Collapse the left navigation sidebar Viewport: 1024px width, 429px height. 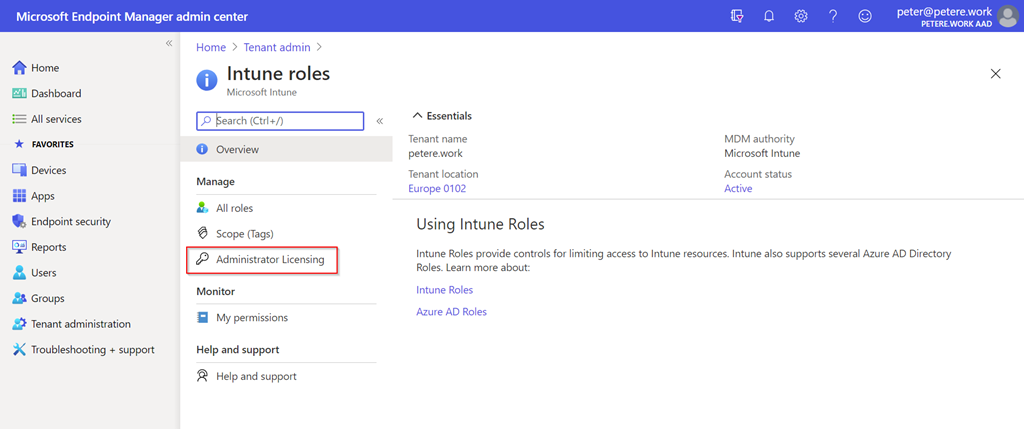(x=169, y=44)
